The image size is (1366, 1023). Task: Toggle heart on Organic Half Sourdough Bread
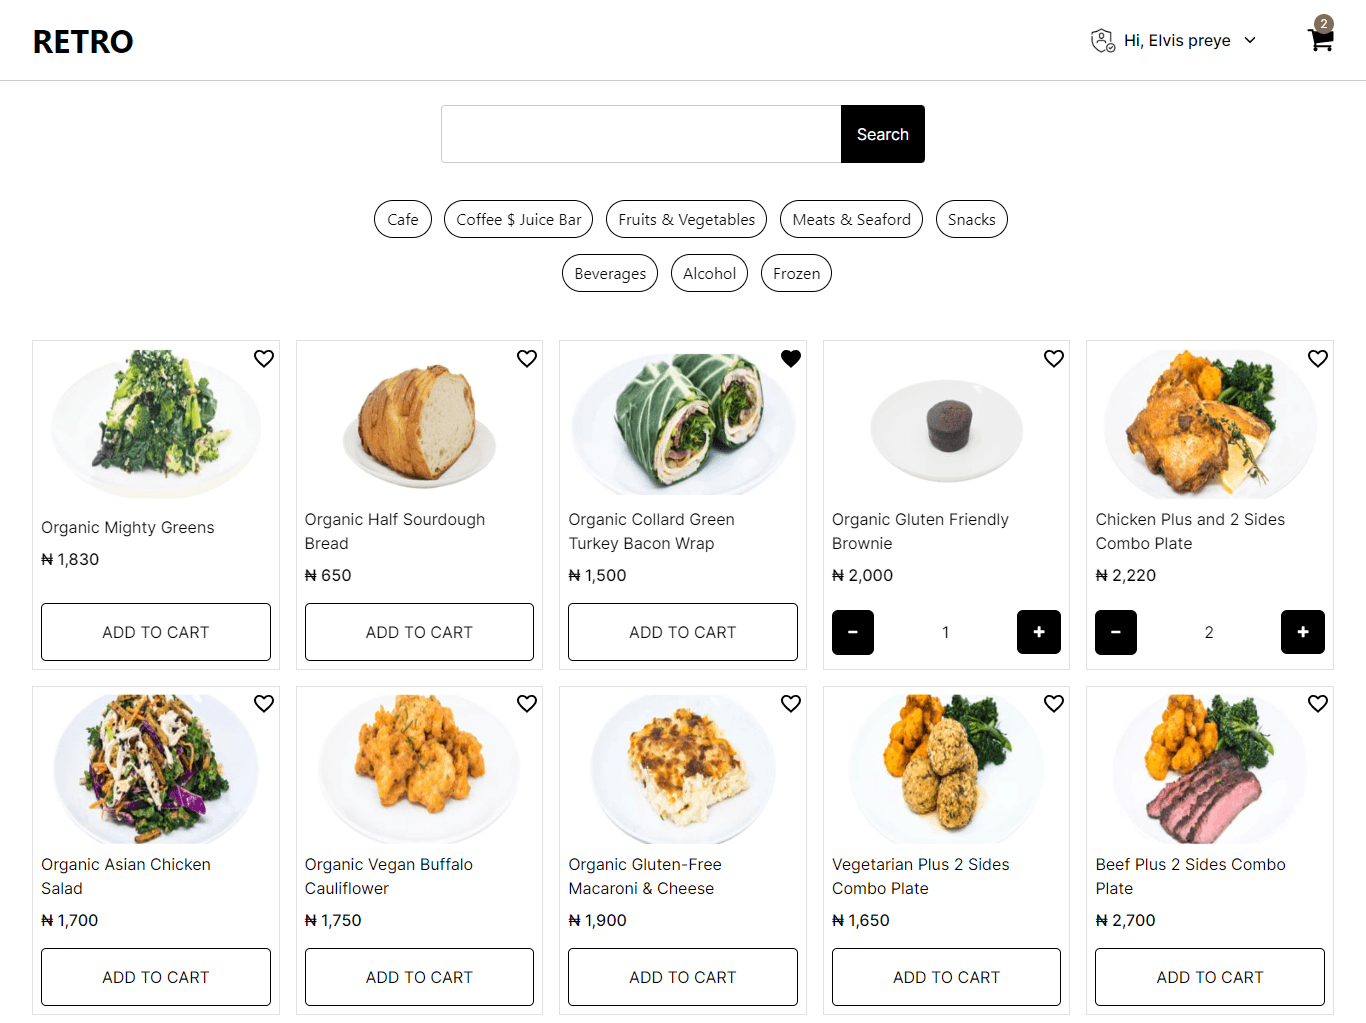point(527,358)
